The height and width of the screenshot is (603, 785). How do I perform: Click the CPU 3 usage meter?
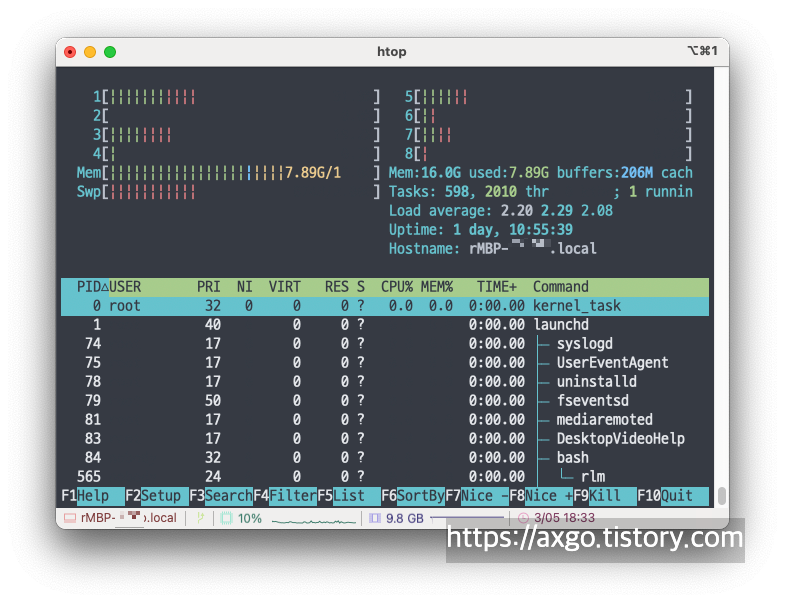point(236,135)
